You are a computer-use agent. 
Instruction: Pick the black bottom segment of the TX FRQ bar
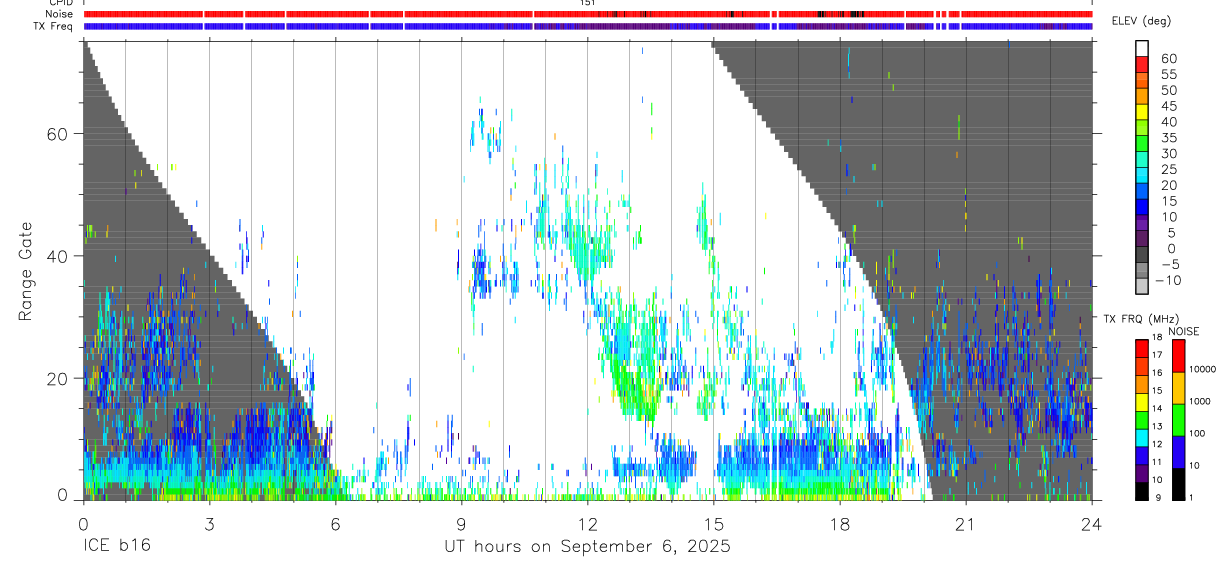pos(1141,491)
